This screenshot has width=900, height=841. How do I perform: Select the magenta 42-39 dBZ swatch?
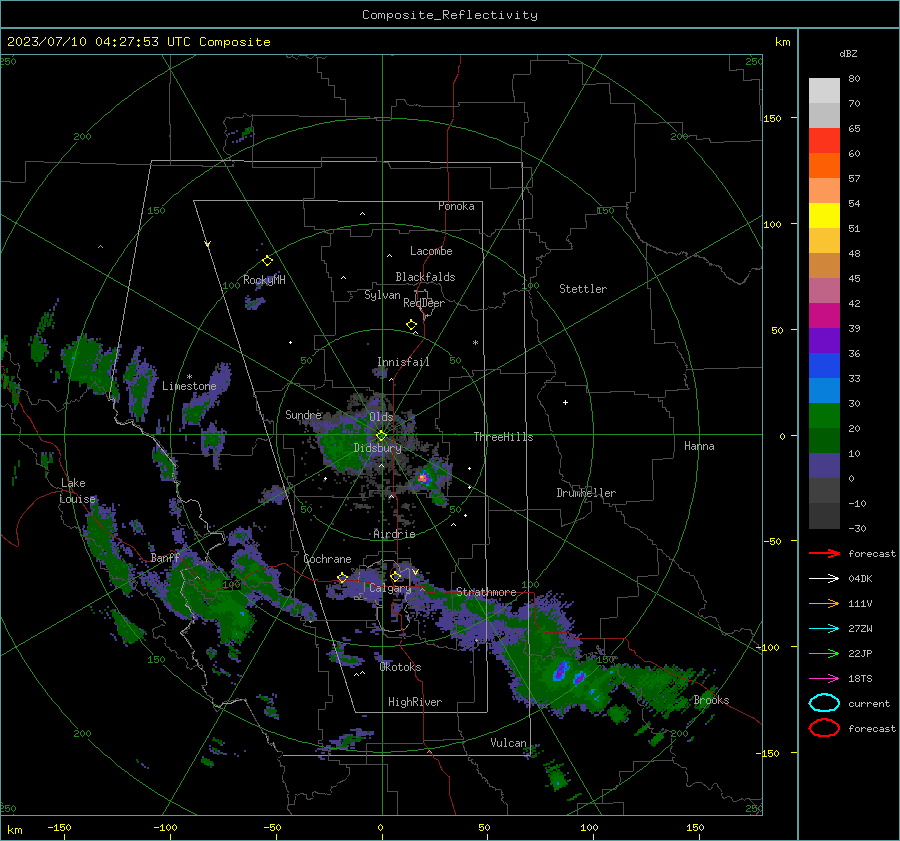coord(824,315)
